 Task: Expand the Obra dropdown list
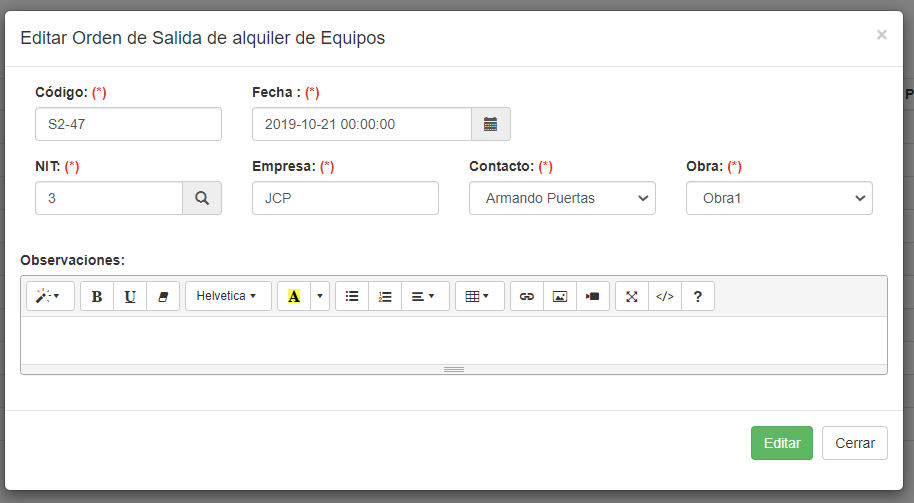pos(779,198)
